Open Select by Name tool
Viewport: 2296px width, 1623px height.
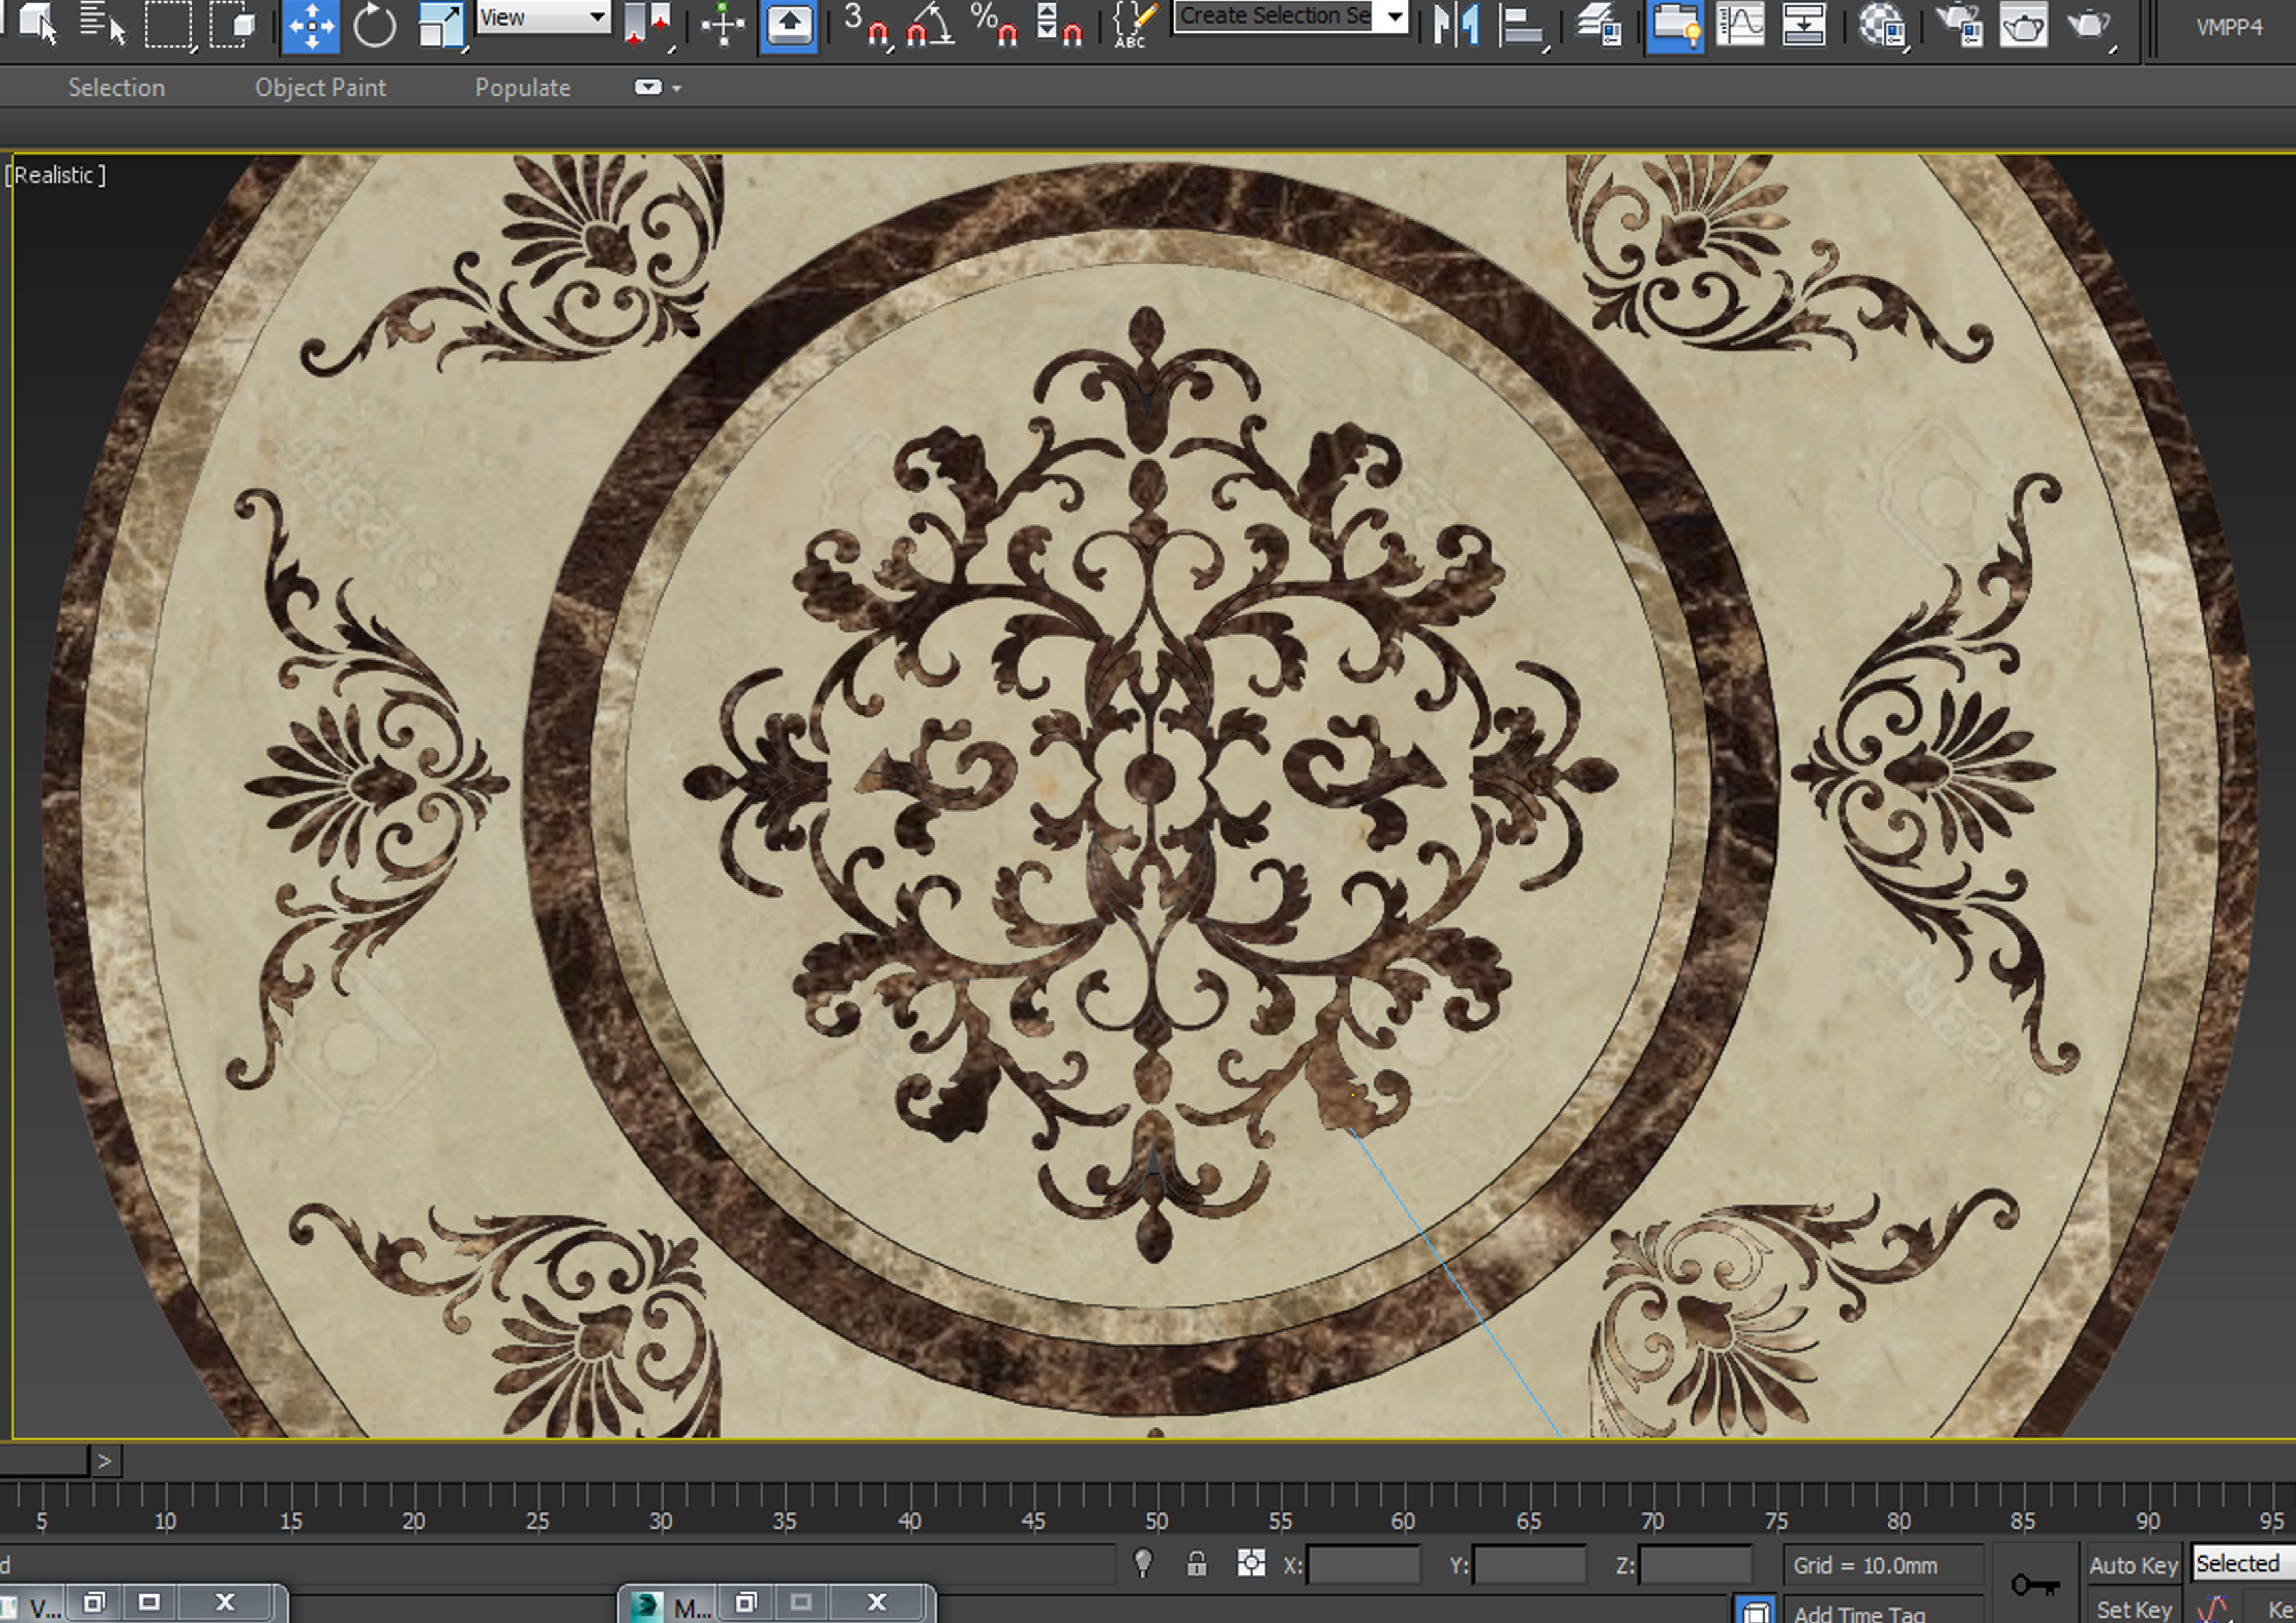(x=103, y=24)
